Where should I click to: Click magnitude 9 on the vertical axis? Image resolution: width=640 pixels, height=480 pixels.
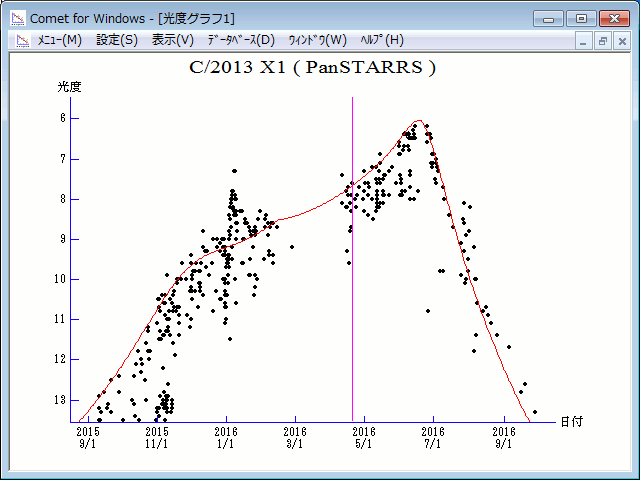[62, 239]
